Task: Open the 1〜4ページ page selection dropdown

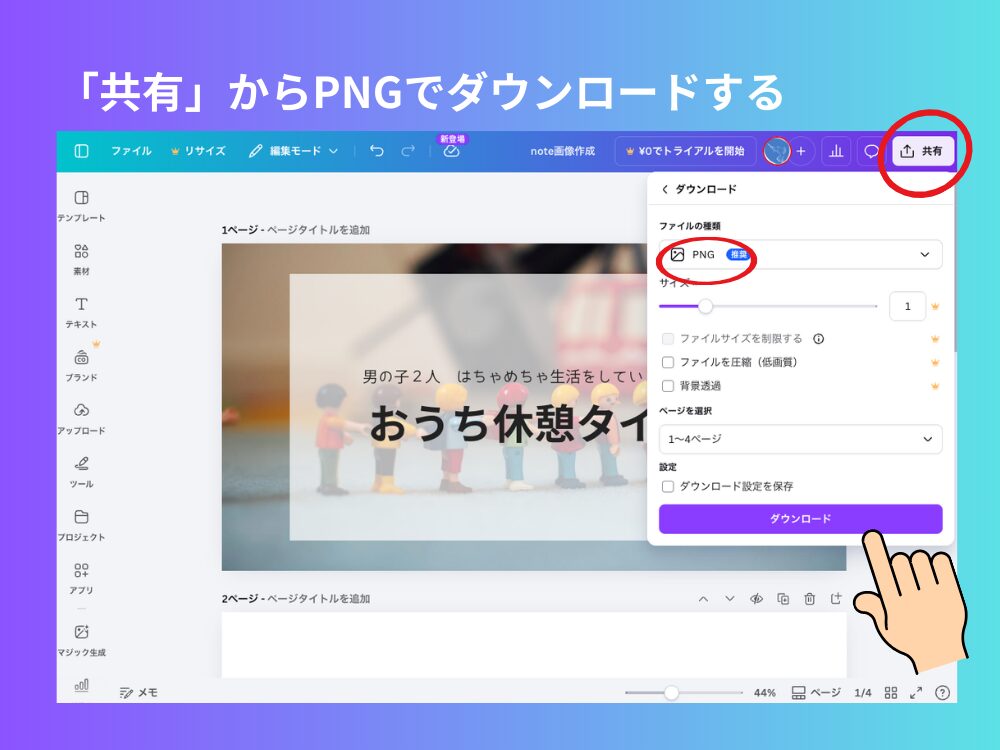Action: [800, 439]
